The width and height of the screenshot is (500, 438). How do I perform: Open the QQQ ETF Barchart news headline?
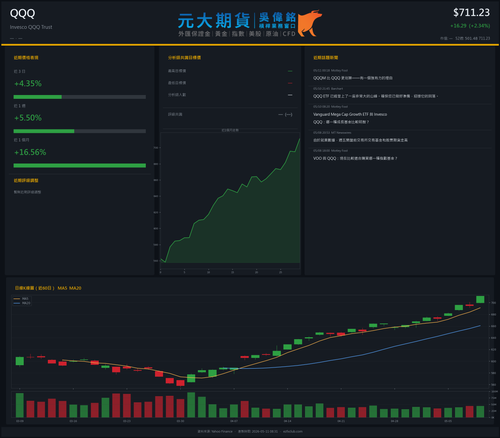[375, 96]
